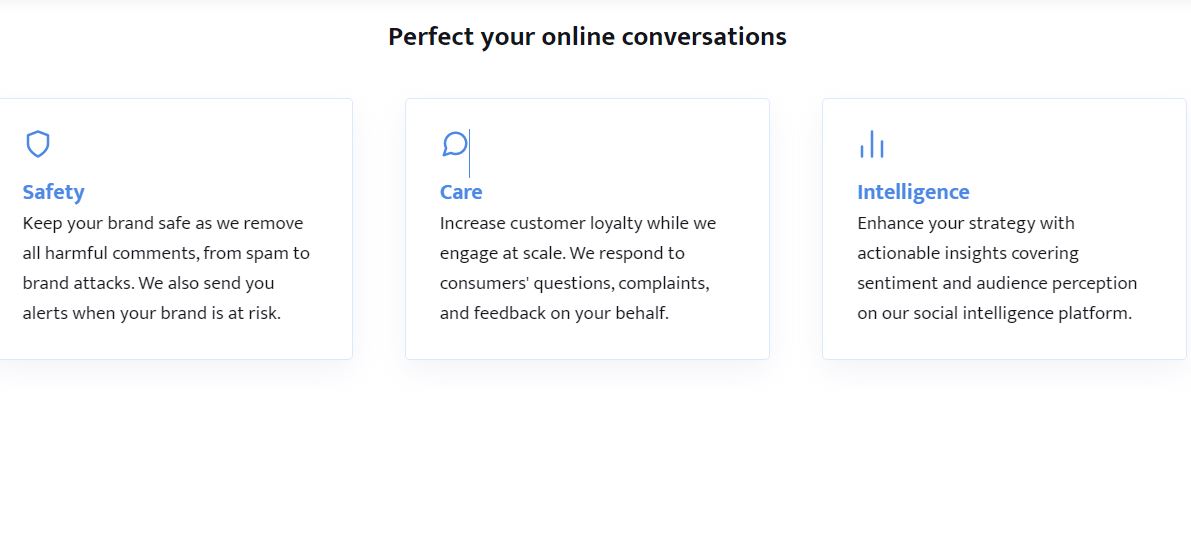Viewport: 1191px width, 544px height.
Task: Click the line 'sentiment and audience perception'
Action: coord(997,283)
